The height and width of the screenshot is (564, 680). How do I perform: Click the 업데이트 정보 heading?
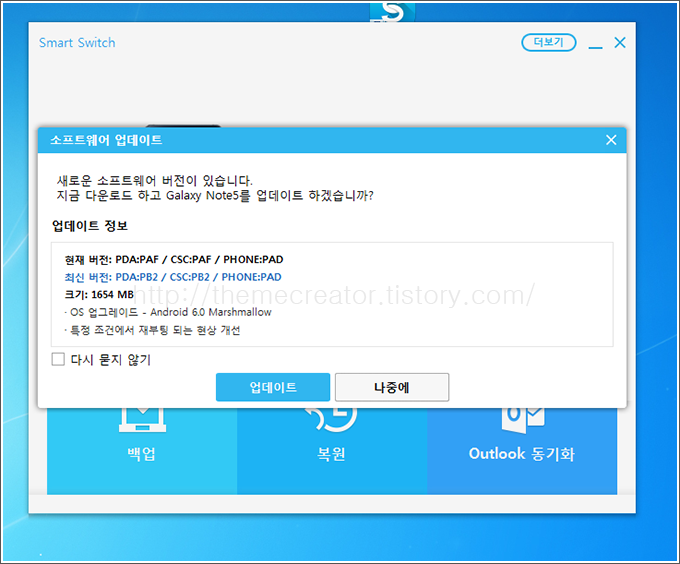(90, 225)
